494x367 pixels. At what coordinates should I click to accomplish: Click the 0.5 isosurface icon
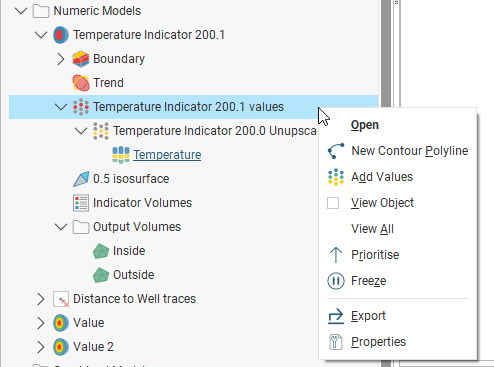(81, 179)
